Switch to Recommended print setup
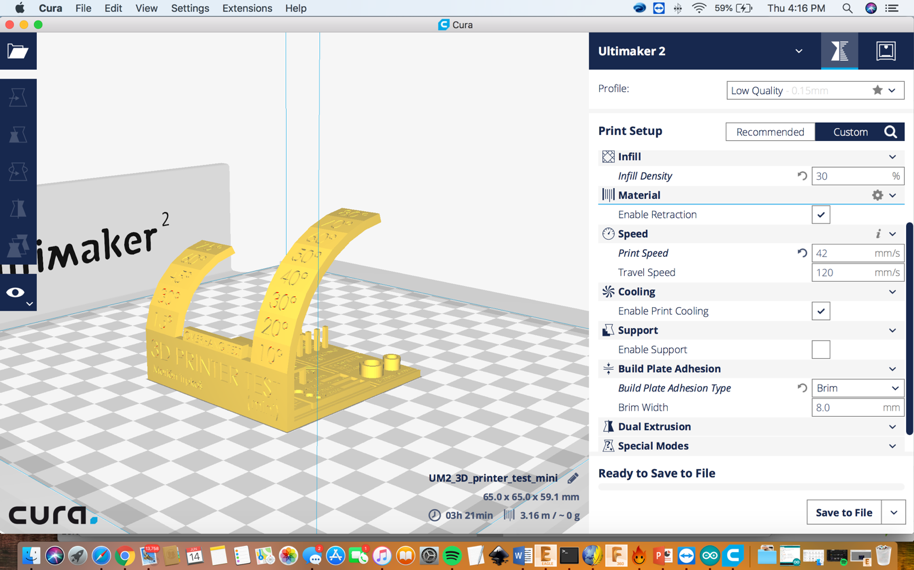The width and height of the screenshot is (914, 570). [770, 132]
